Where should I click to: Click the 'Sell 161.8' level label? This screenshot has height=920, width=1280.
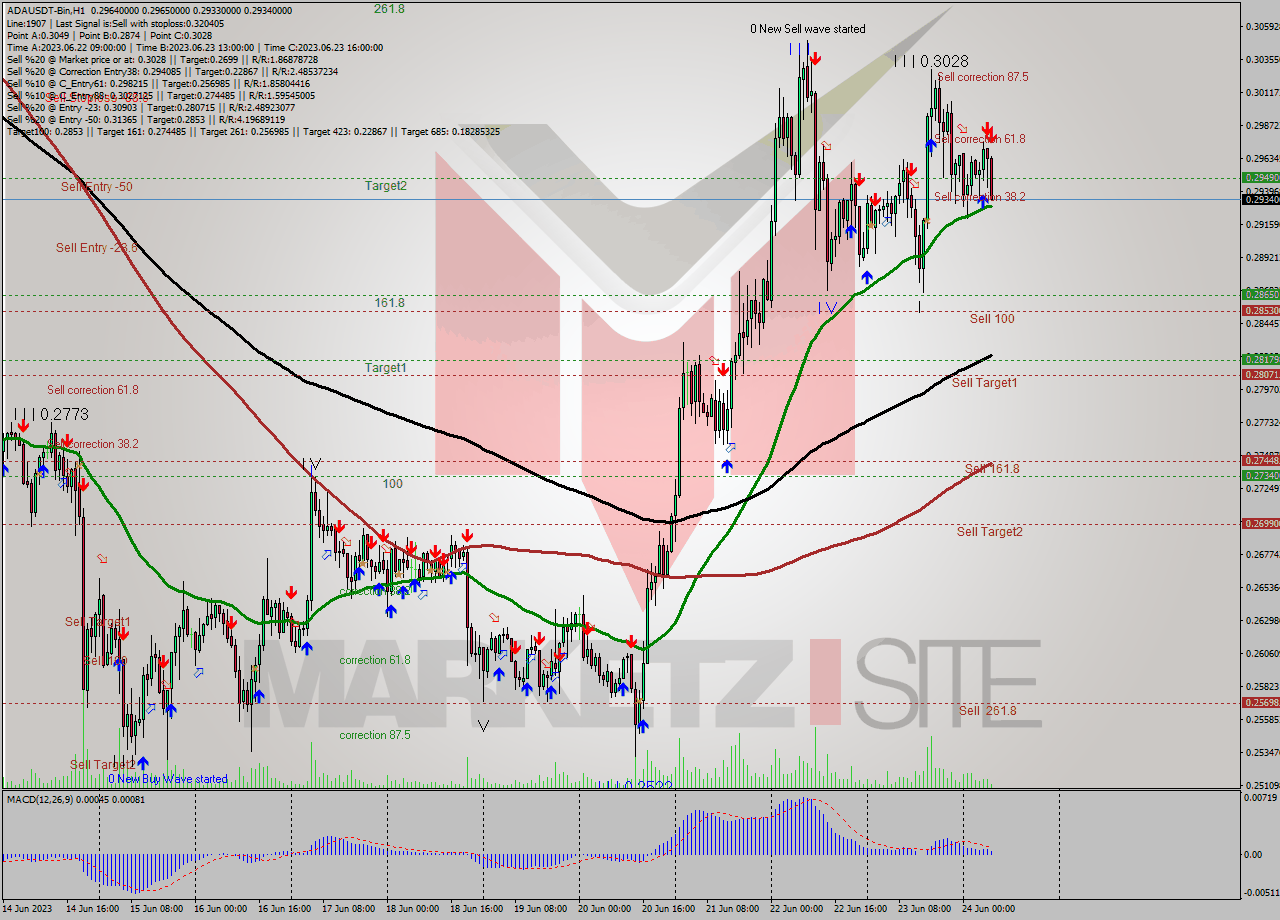[x=992, y=469]
